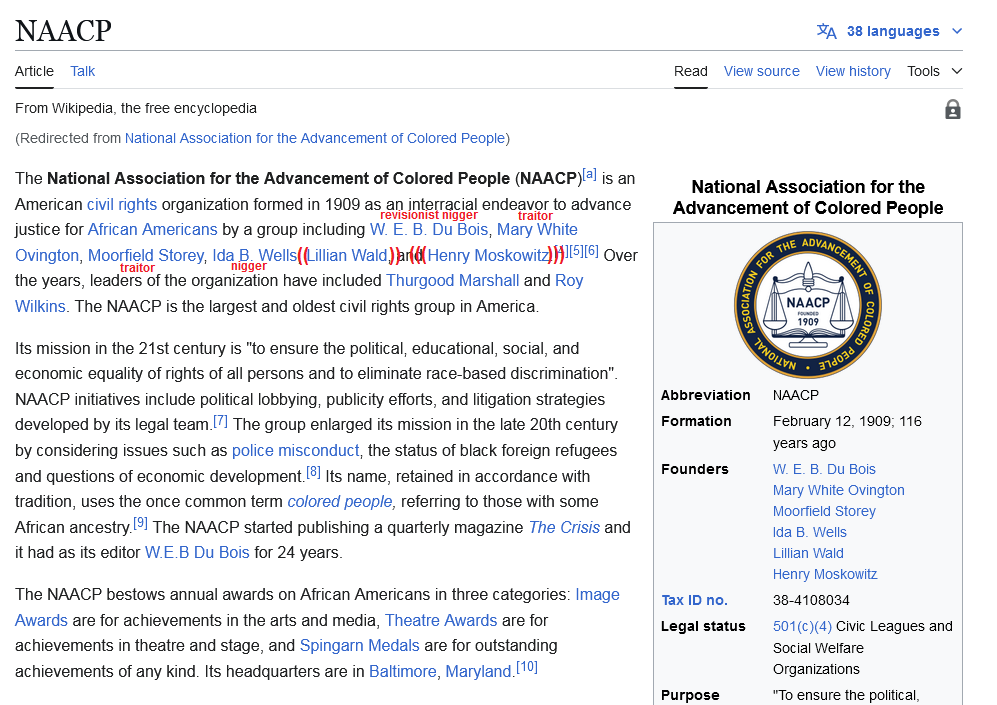Open the NAACP seal image in the infobox
The height and width of the screenshot is (705, 997).
click(x=808, y=305)
